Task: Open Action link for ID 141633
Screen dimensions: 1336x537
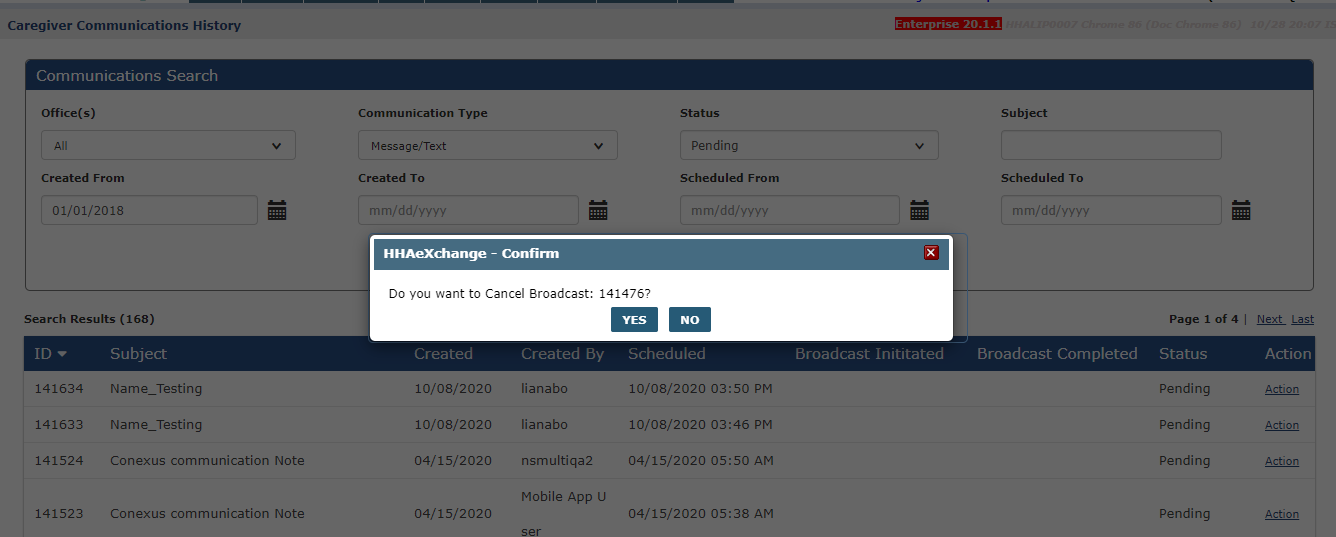Action: click(1281, 425)
